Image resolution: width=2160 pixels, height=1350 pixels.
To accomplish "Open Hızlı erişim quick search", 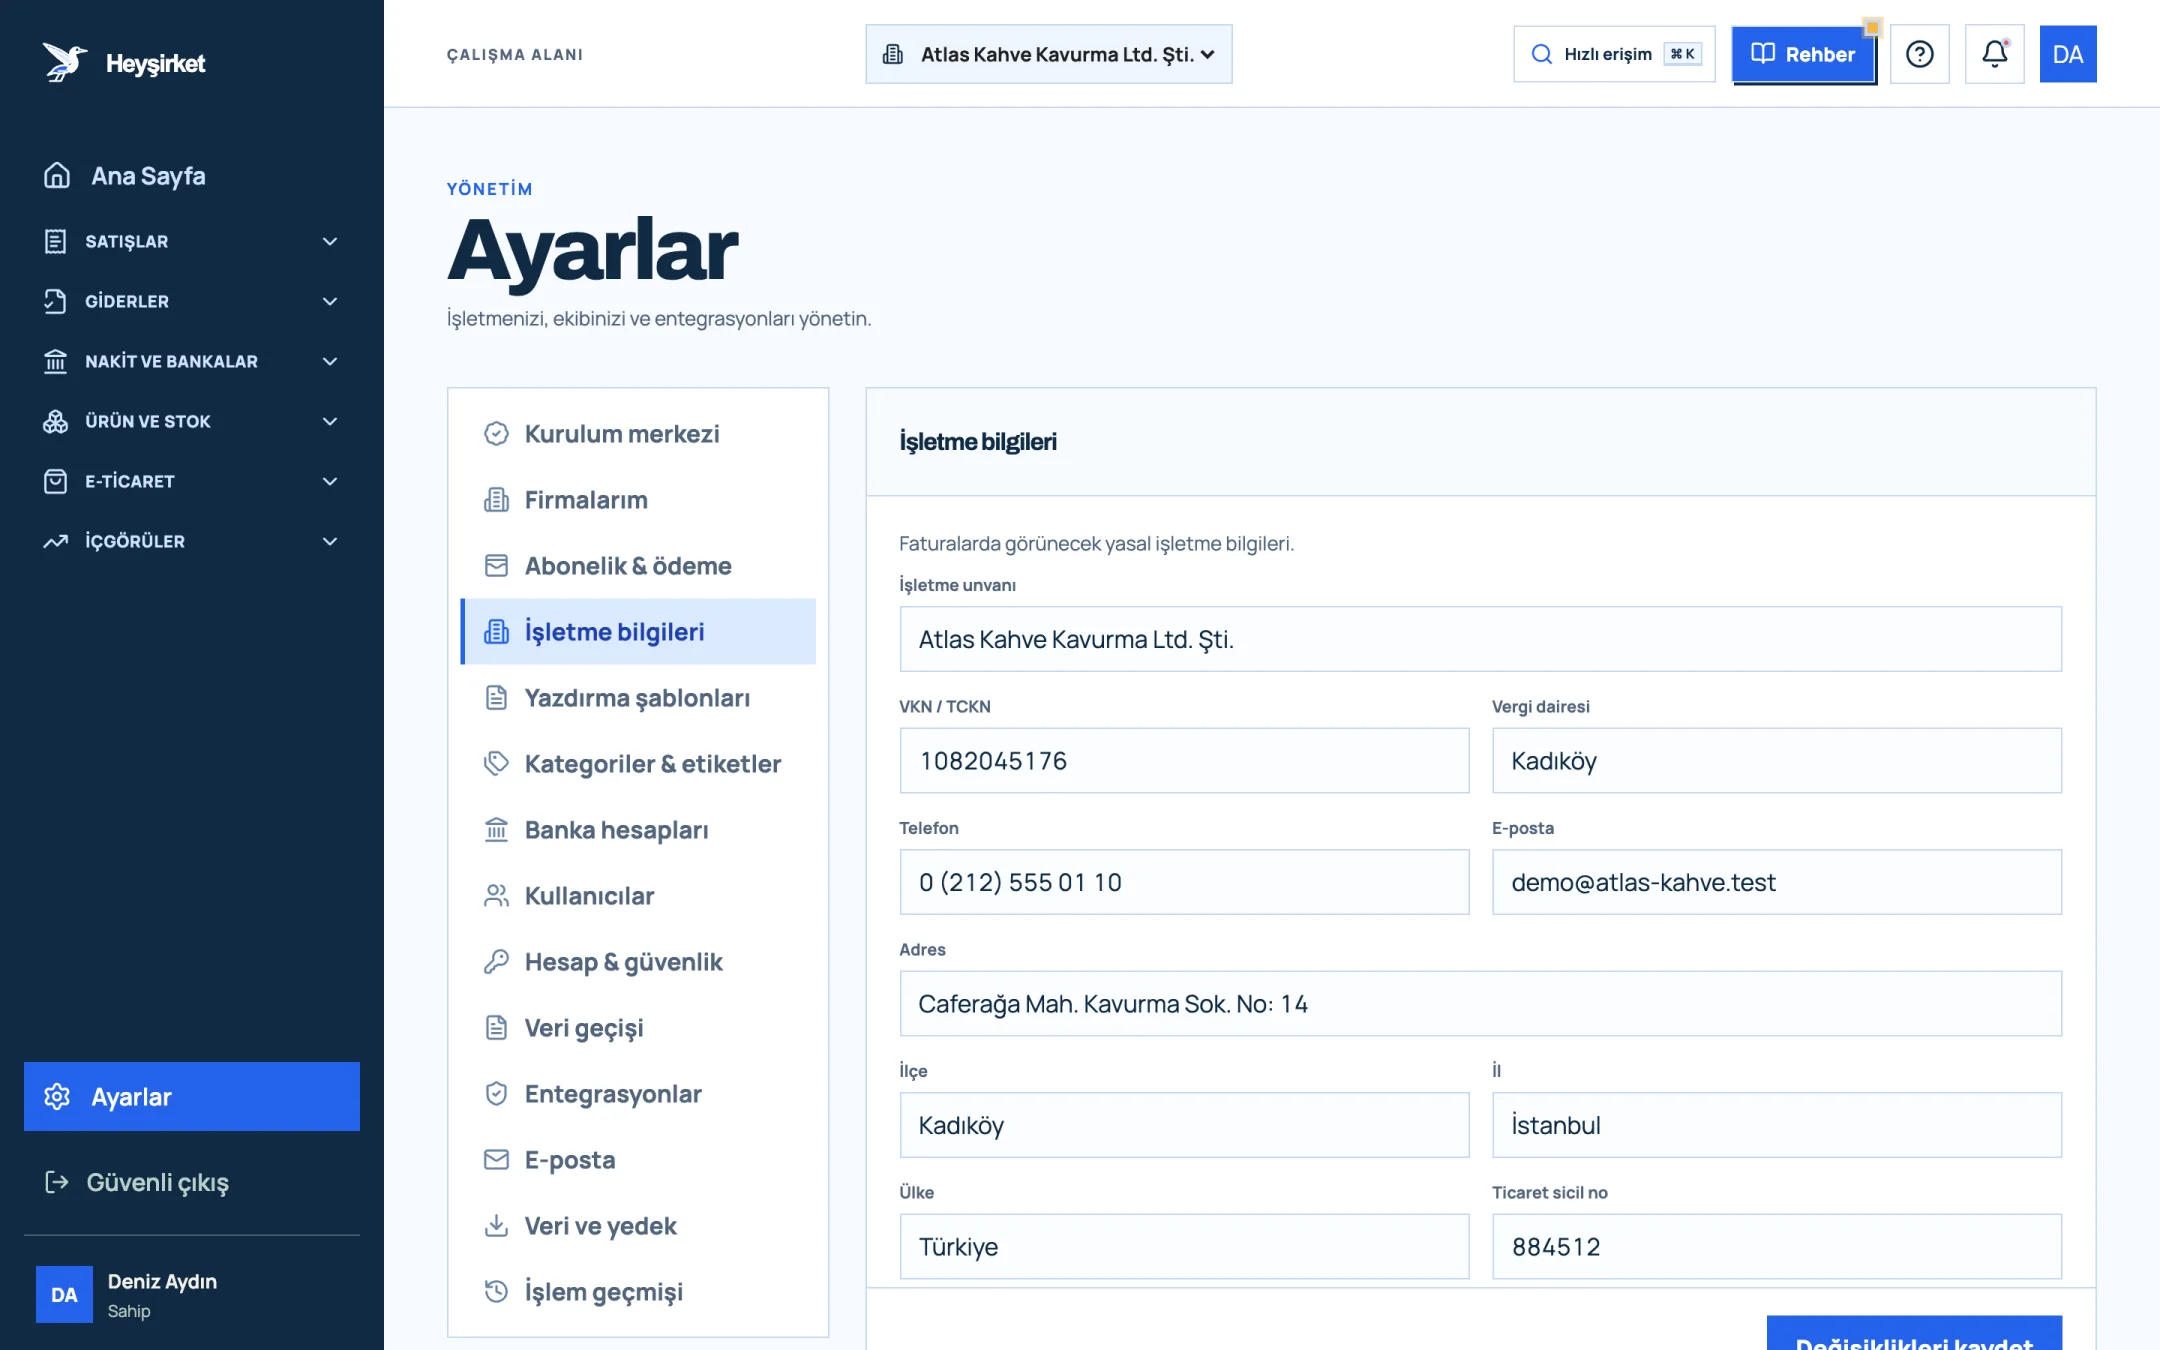I will pyautogui.click(x=1614, y=54).
